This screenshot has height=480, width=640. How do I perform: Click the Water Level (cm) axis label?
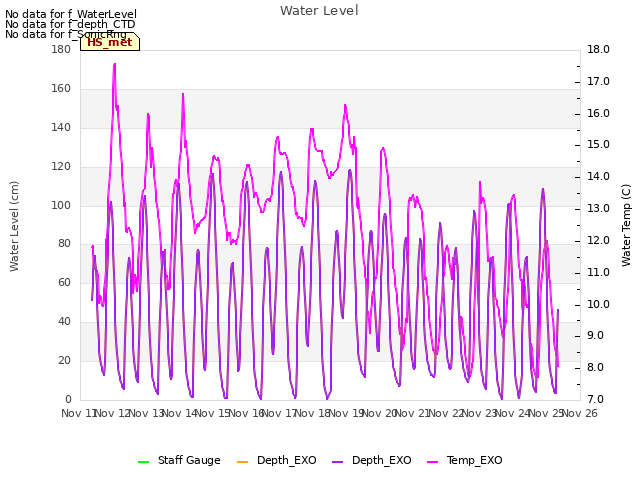click(14, 227)
